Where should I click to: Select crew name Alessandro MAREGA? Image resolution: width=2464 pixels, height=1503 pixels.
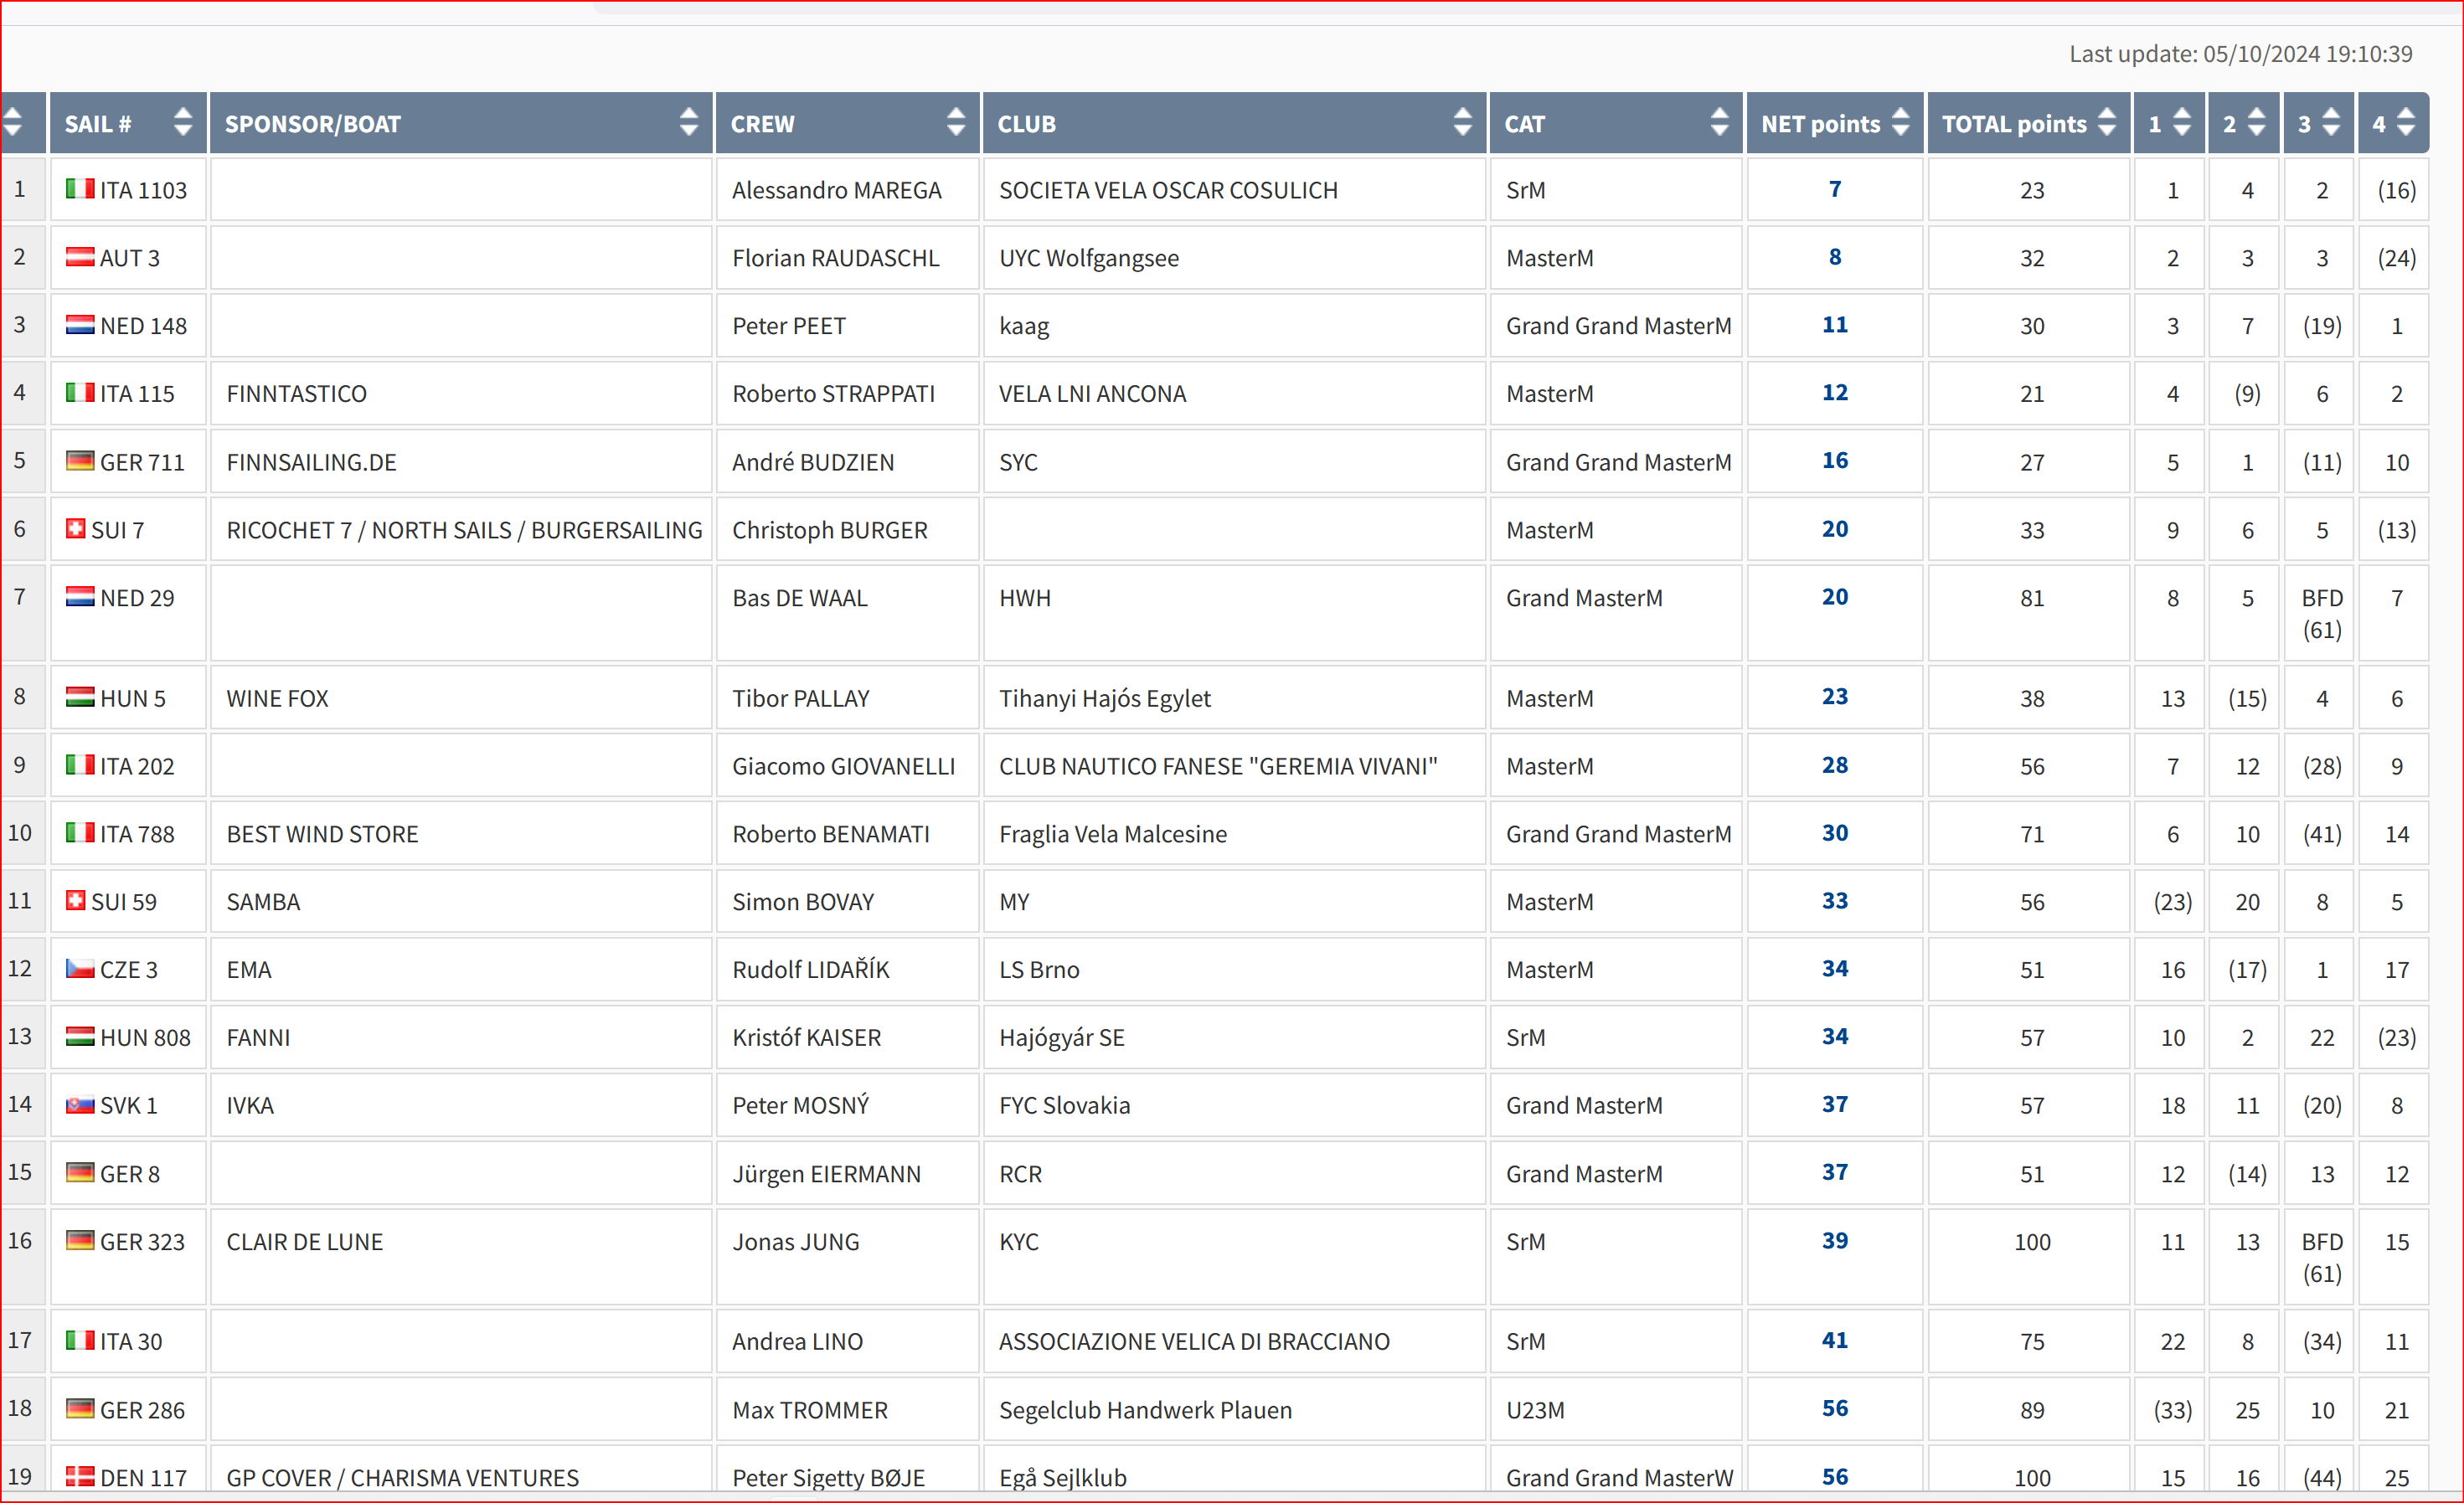[x=836, y=190]
